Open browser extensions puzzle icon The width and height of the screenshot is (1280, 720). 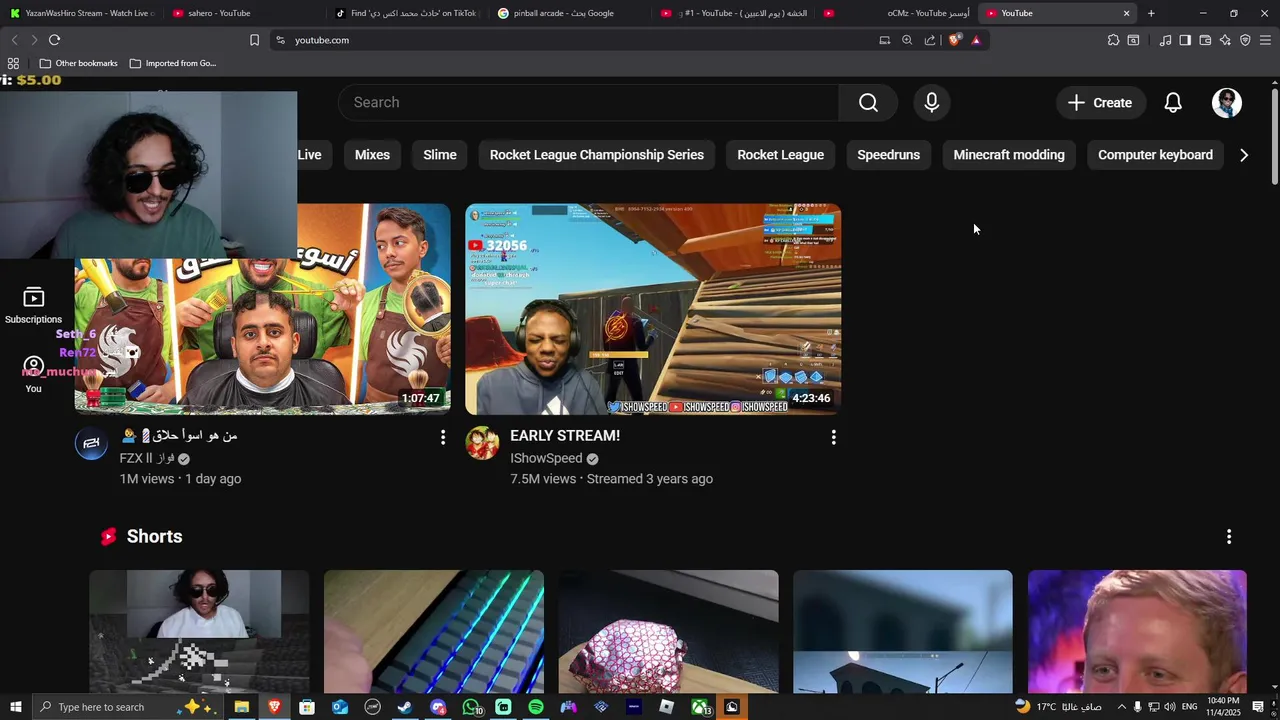pyautogui.click(x=1113, y=40)
